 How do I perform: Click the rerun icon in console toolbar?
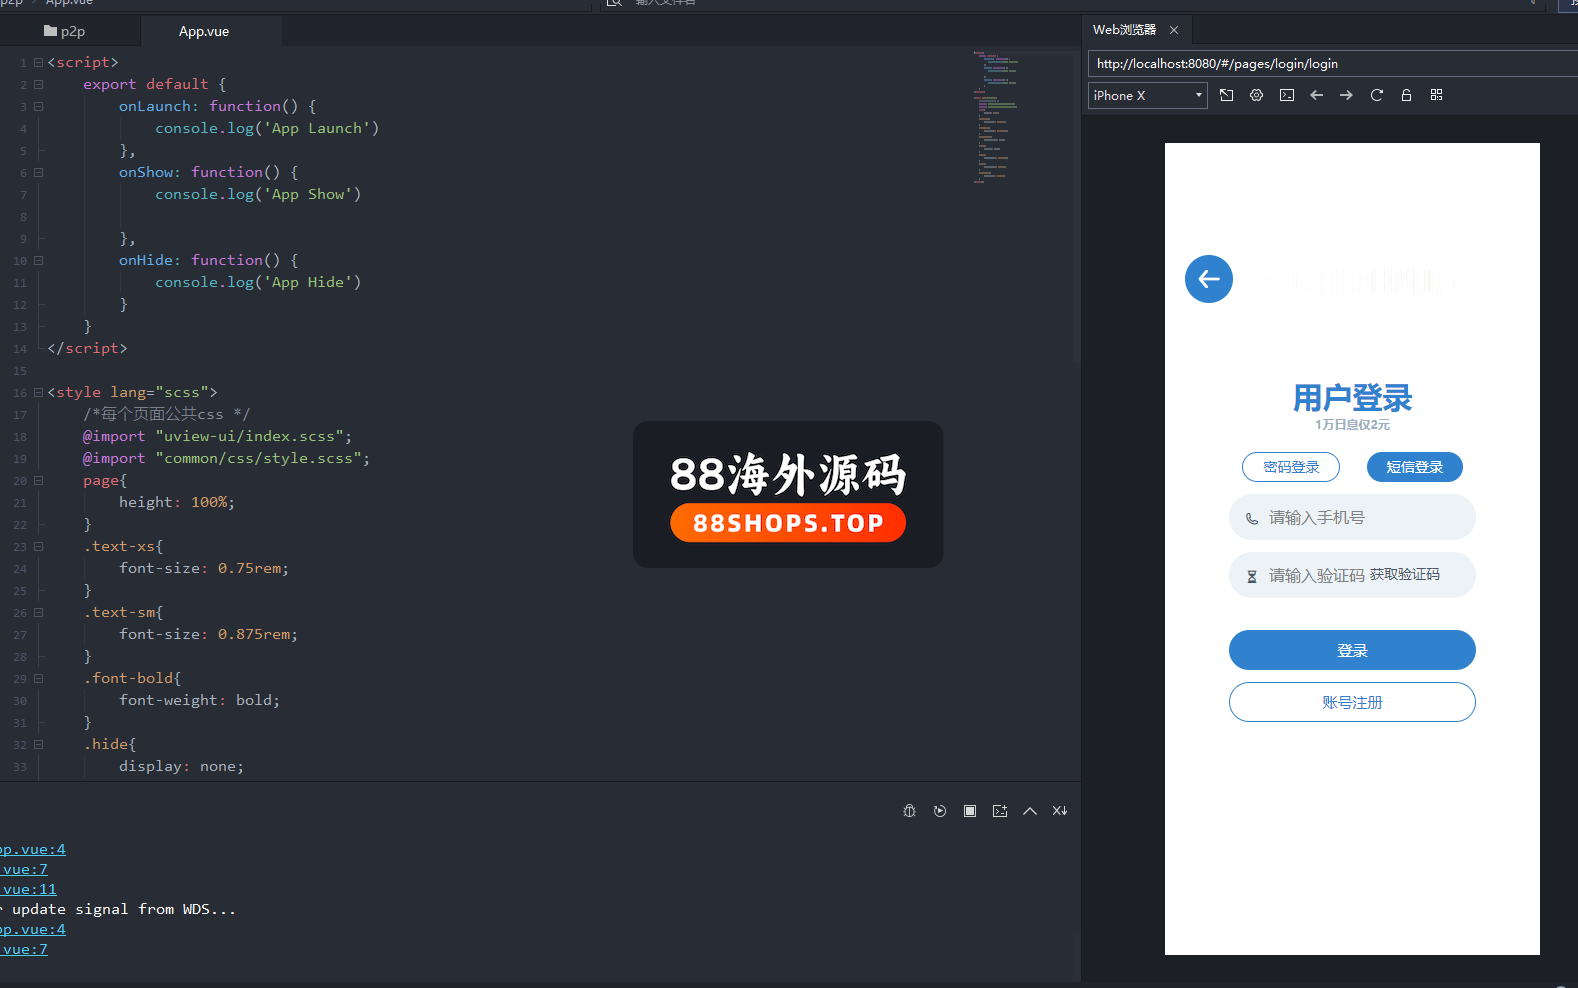[x=940, y=811]
